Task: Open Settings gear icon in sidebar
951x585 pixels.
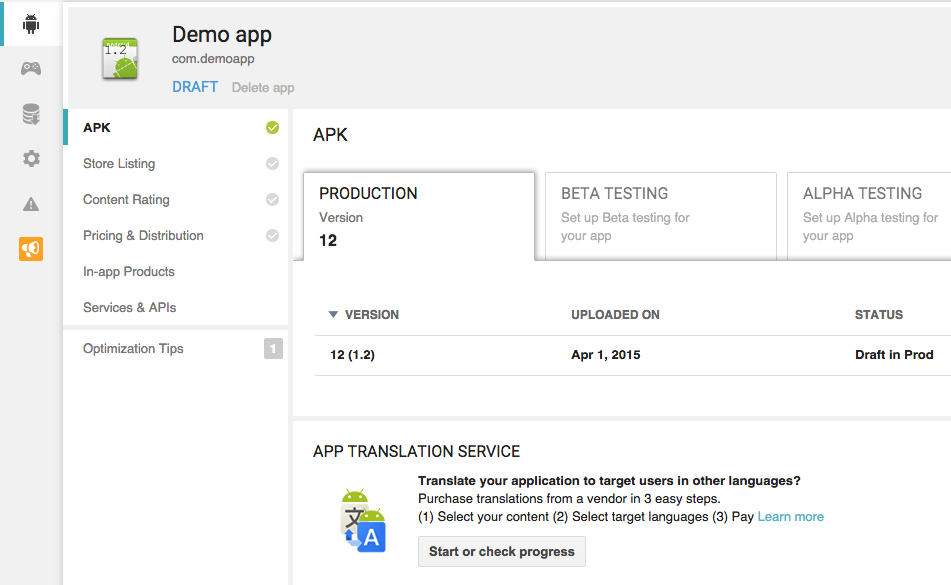Action: tap(31, 159)
